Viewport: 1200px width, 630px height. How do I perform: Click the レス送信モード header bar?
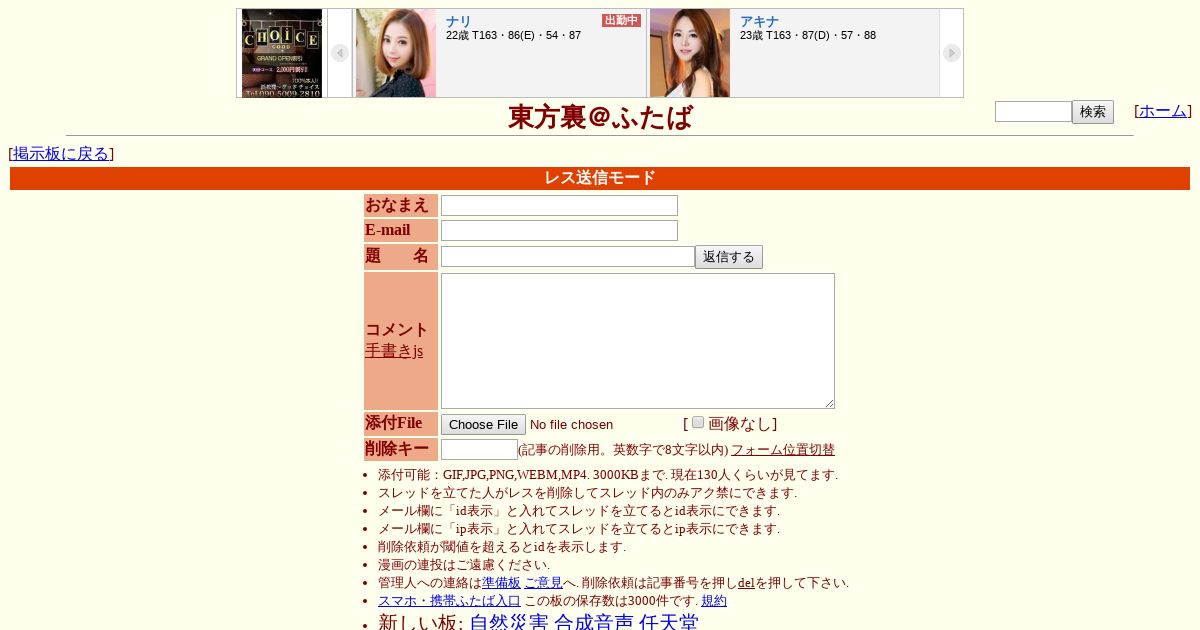click(x=600, y=178)
